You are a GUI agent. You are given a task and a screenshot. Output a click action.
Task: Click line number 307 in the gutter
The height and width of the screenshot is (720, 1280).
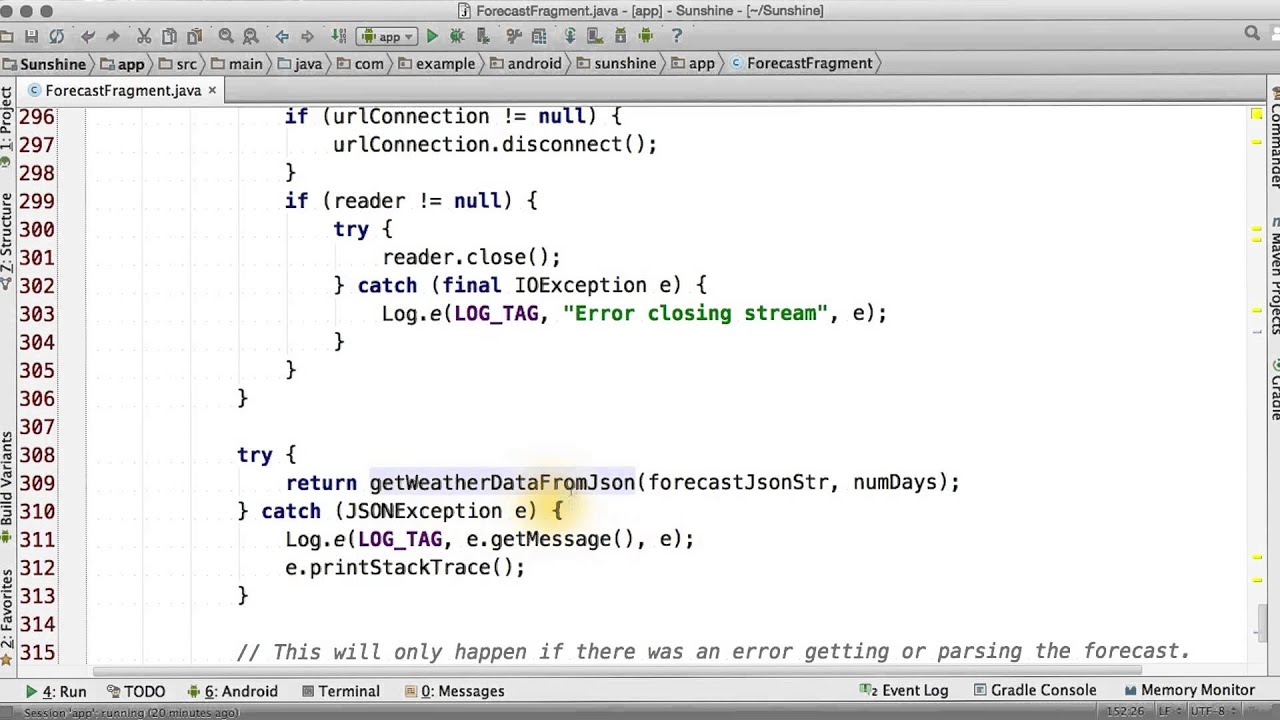tap(37, 426)
